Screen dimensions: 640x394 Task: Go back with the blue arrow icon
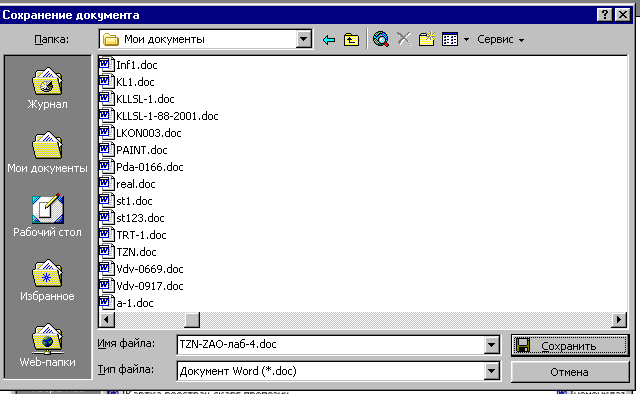(329, 40)
